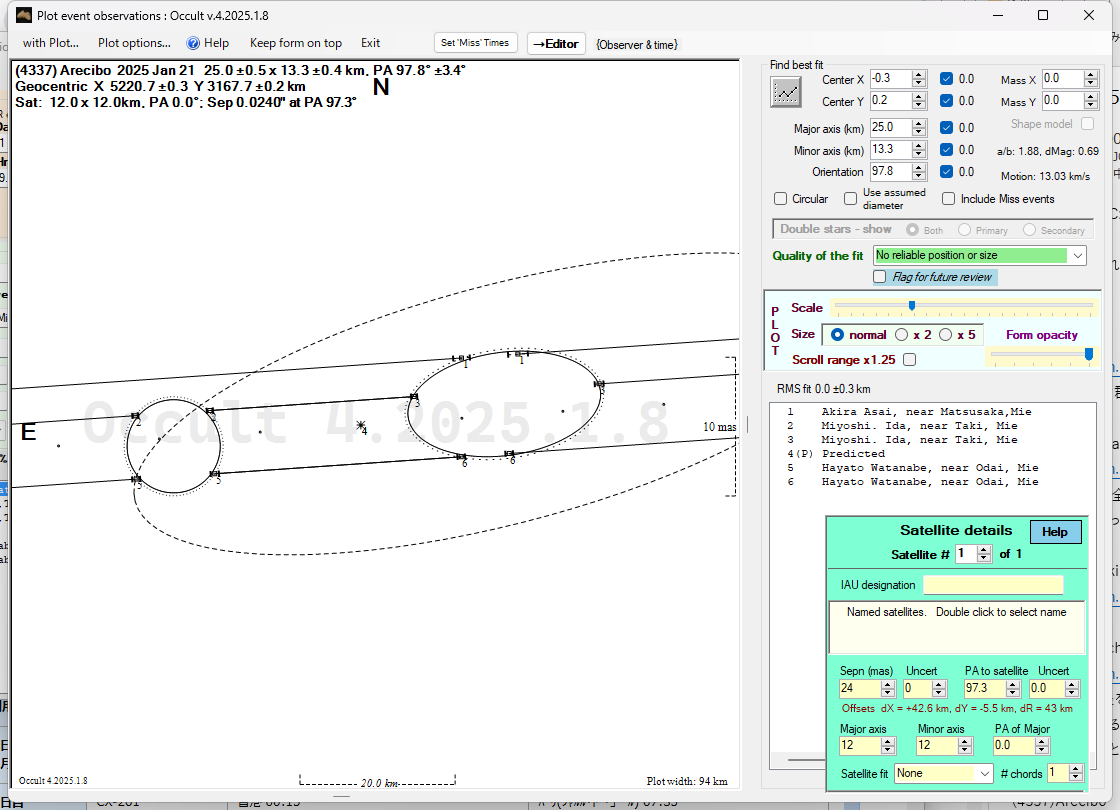Click the Set 'Miss' Times button
The image size is (1120, 810).
(x=476, y=43)
